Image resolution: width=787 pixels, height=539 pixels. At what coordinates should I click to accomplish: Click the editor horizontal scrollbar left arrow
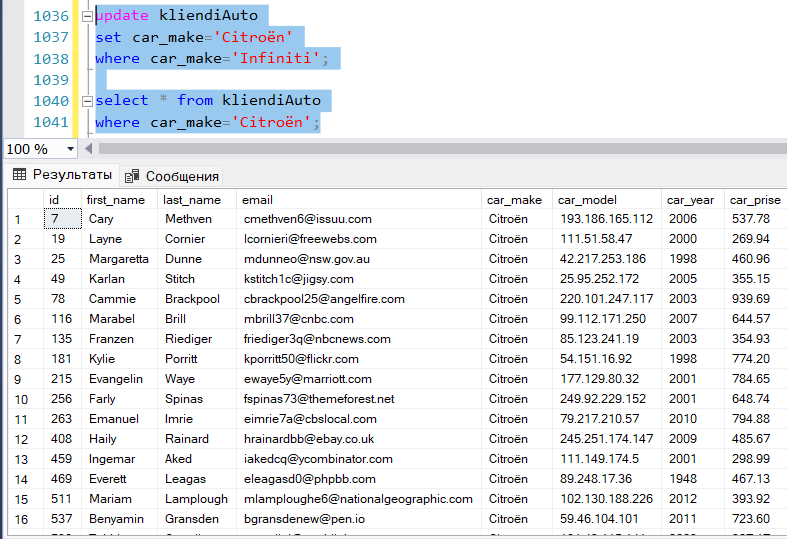[x=89, y=149]
